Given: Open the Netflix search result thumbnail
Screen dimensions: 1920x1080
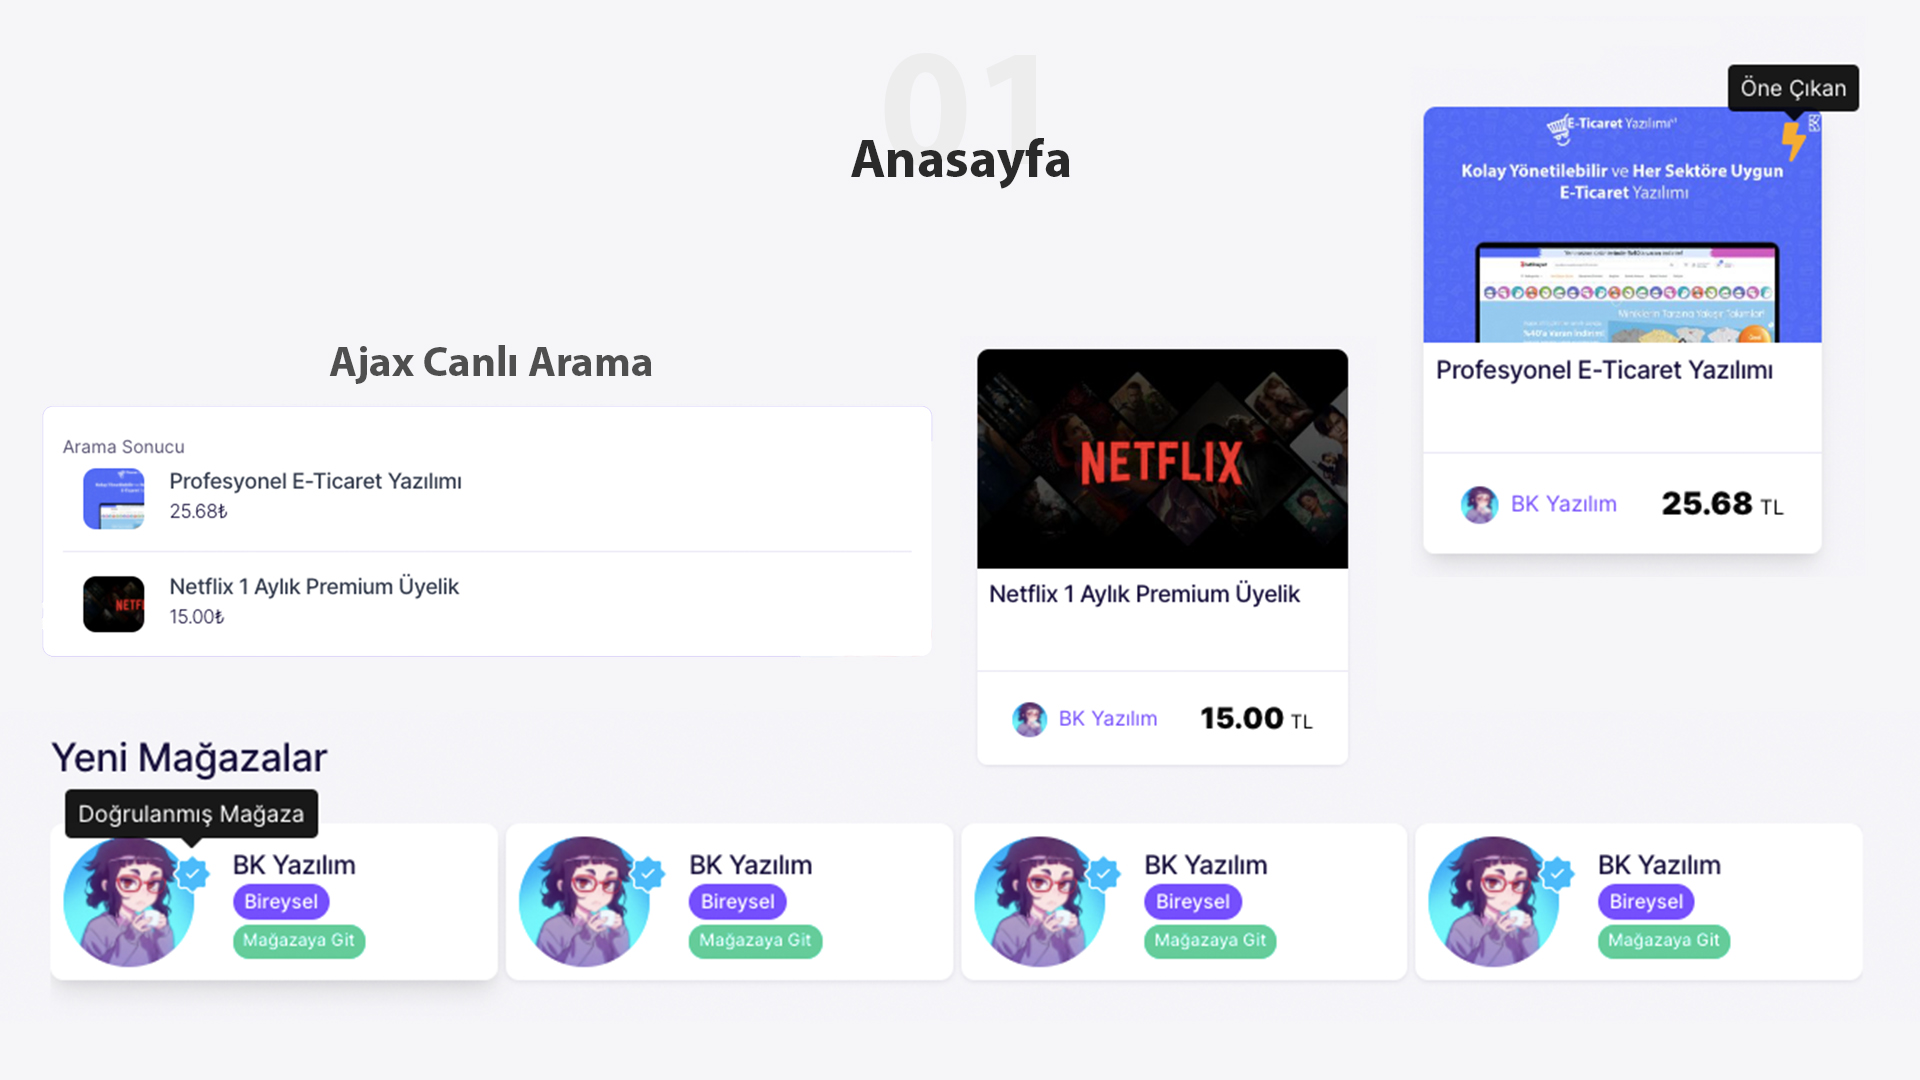Looking at the screenshot, I should pyautogui.click(x=113, y=604).
